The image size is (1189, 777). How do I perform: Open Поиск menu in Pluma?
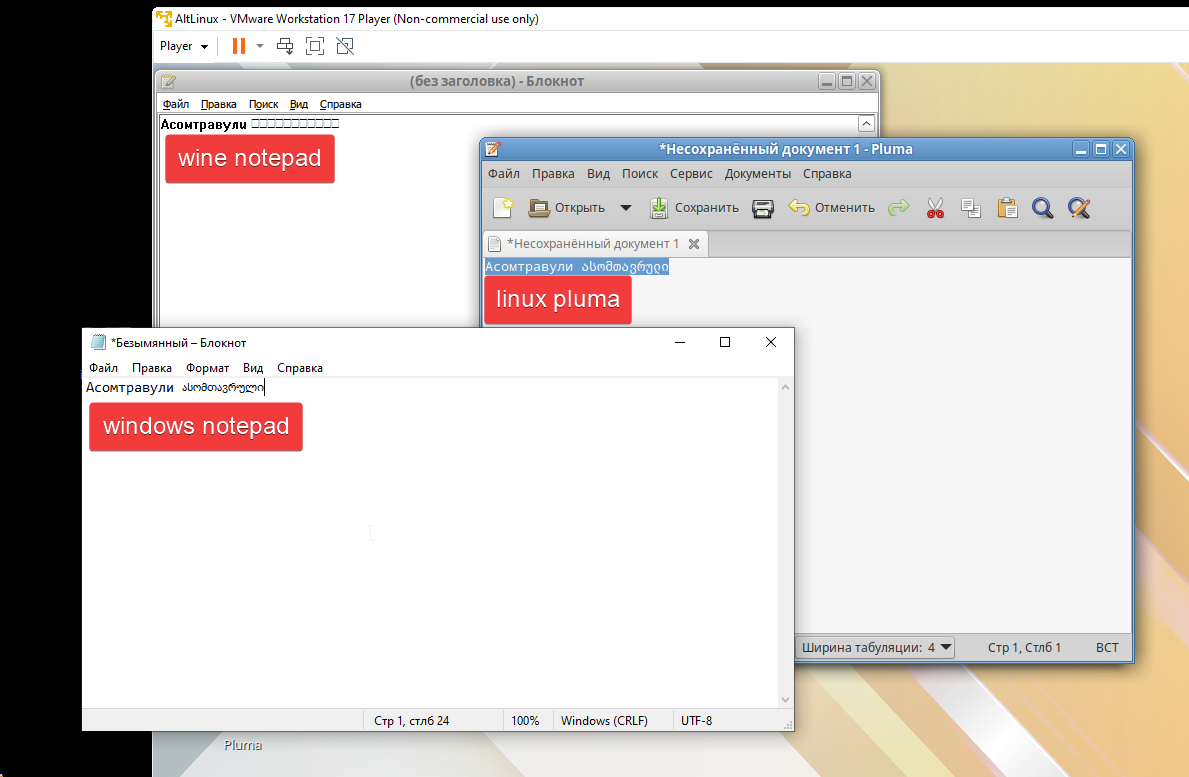[640, 174]
